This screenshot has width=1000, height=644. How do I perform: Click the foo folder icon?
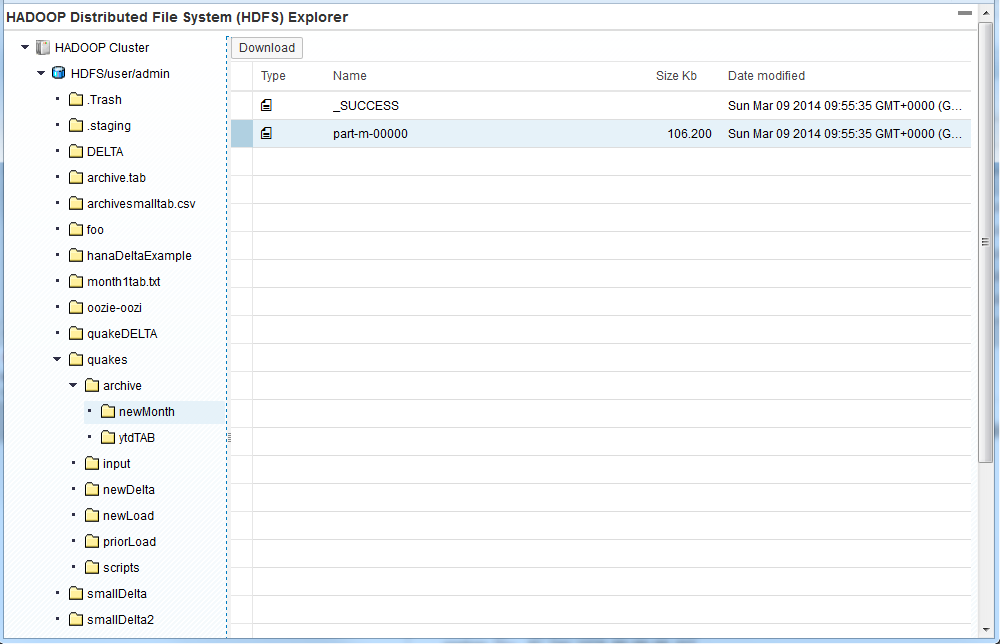(x=76, y=230)
